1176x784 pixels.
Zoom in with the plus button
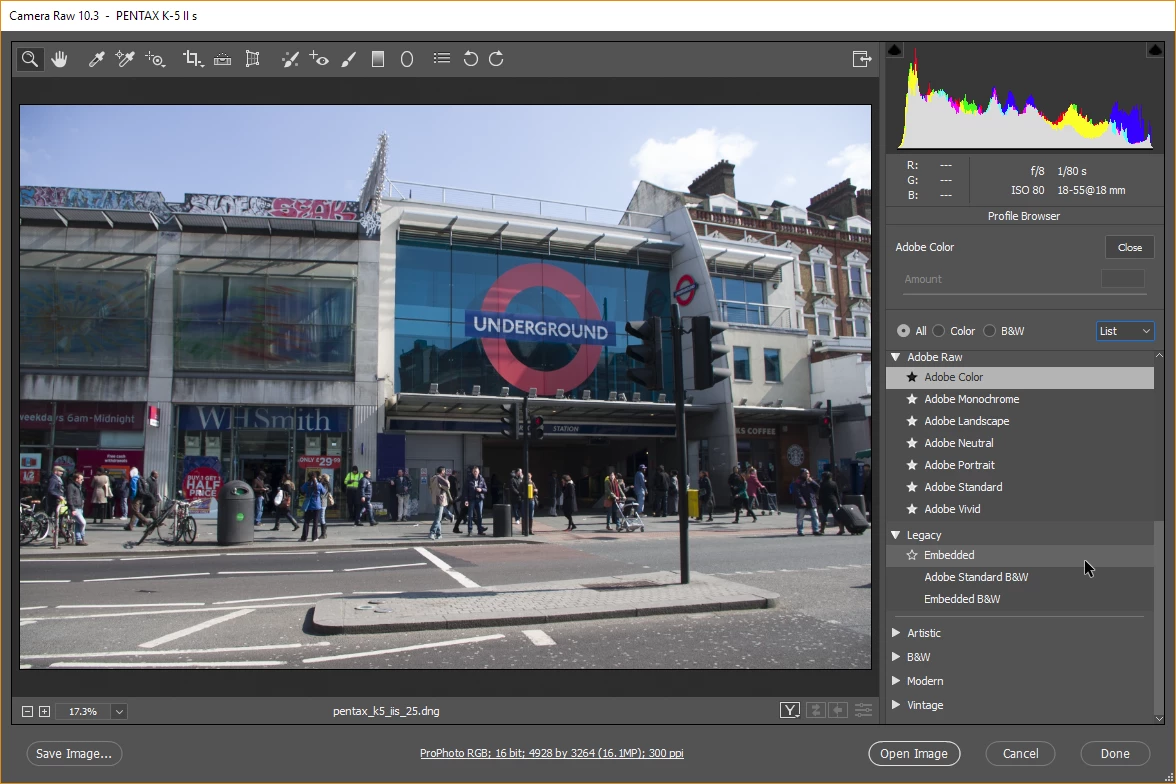[45, 711]
